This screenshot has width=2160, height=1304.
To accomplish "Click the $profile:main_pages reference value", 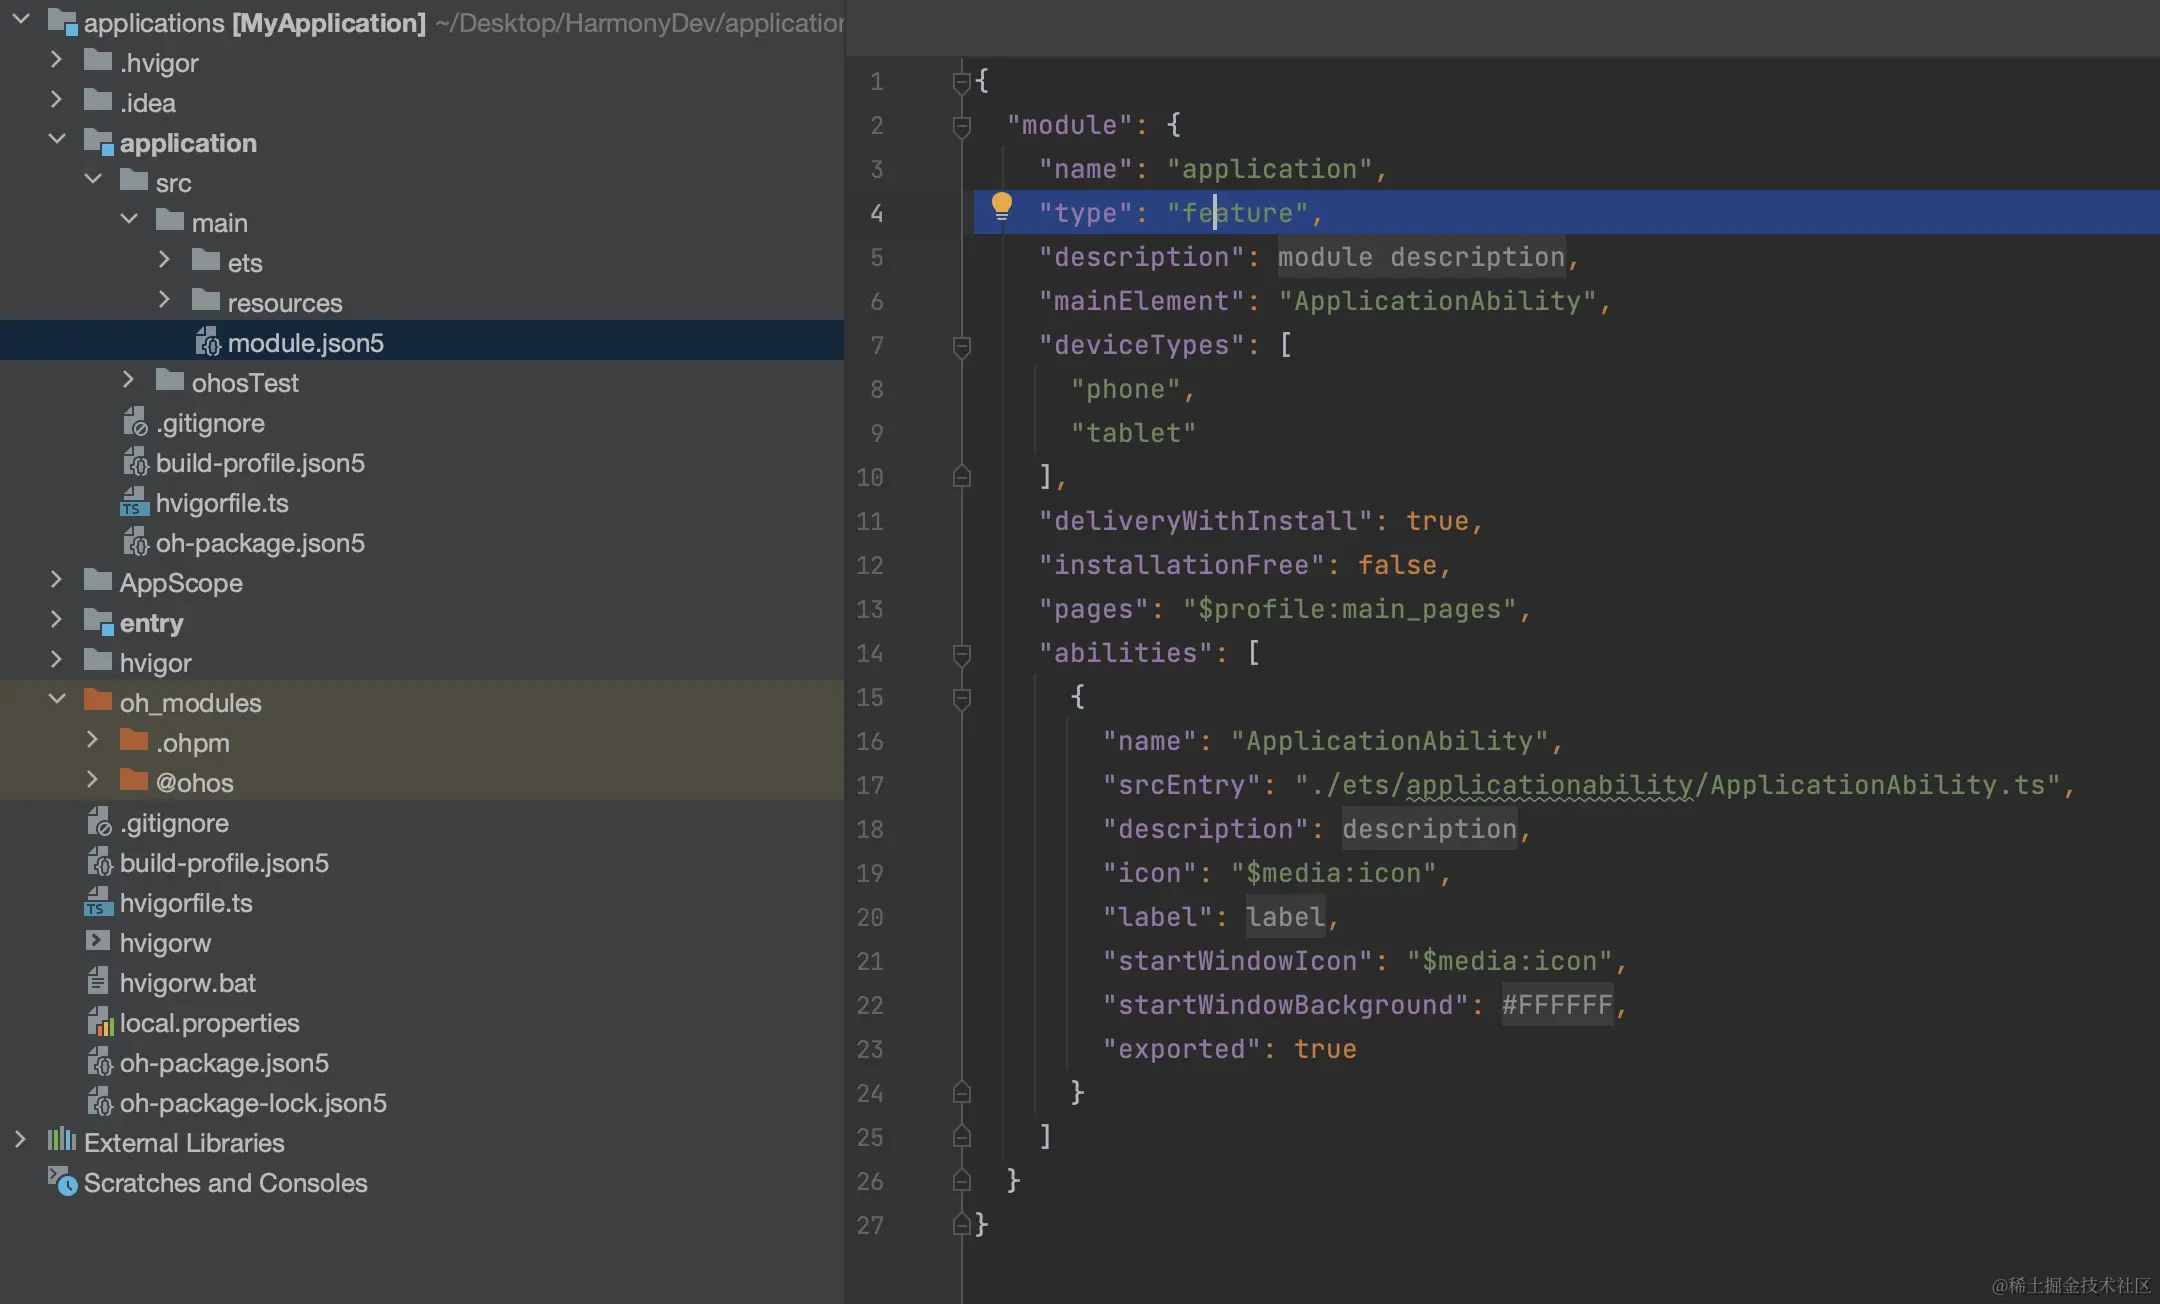I will 1350,609.
